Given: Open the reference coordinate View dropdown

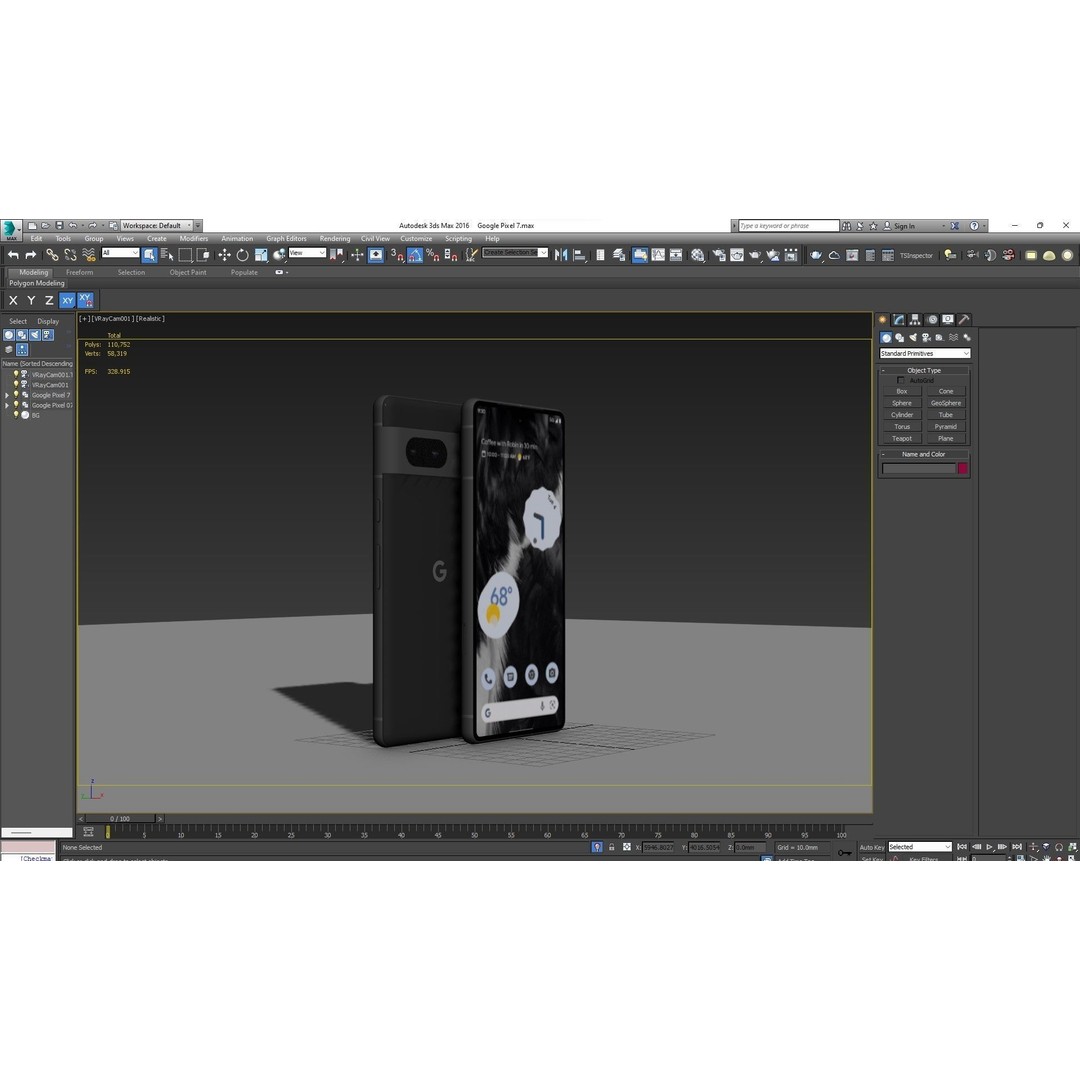Looking at the screenshot, I should click(x=307, y=253).
